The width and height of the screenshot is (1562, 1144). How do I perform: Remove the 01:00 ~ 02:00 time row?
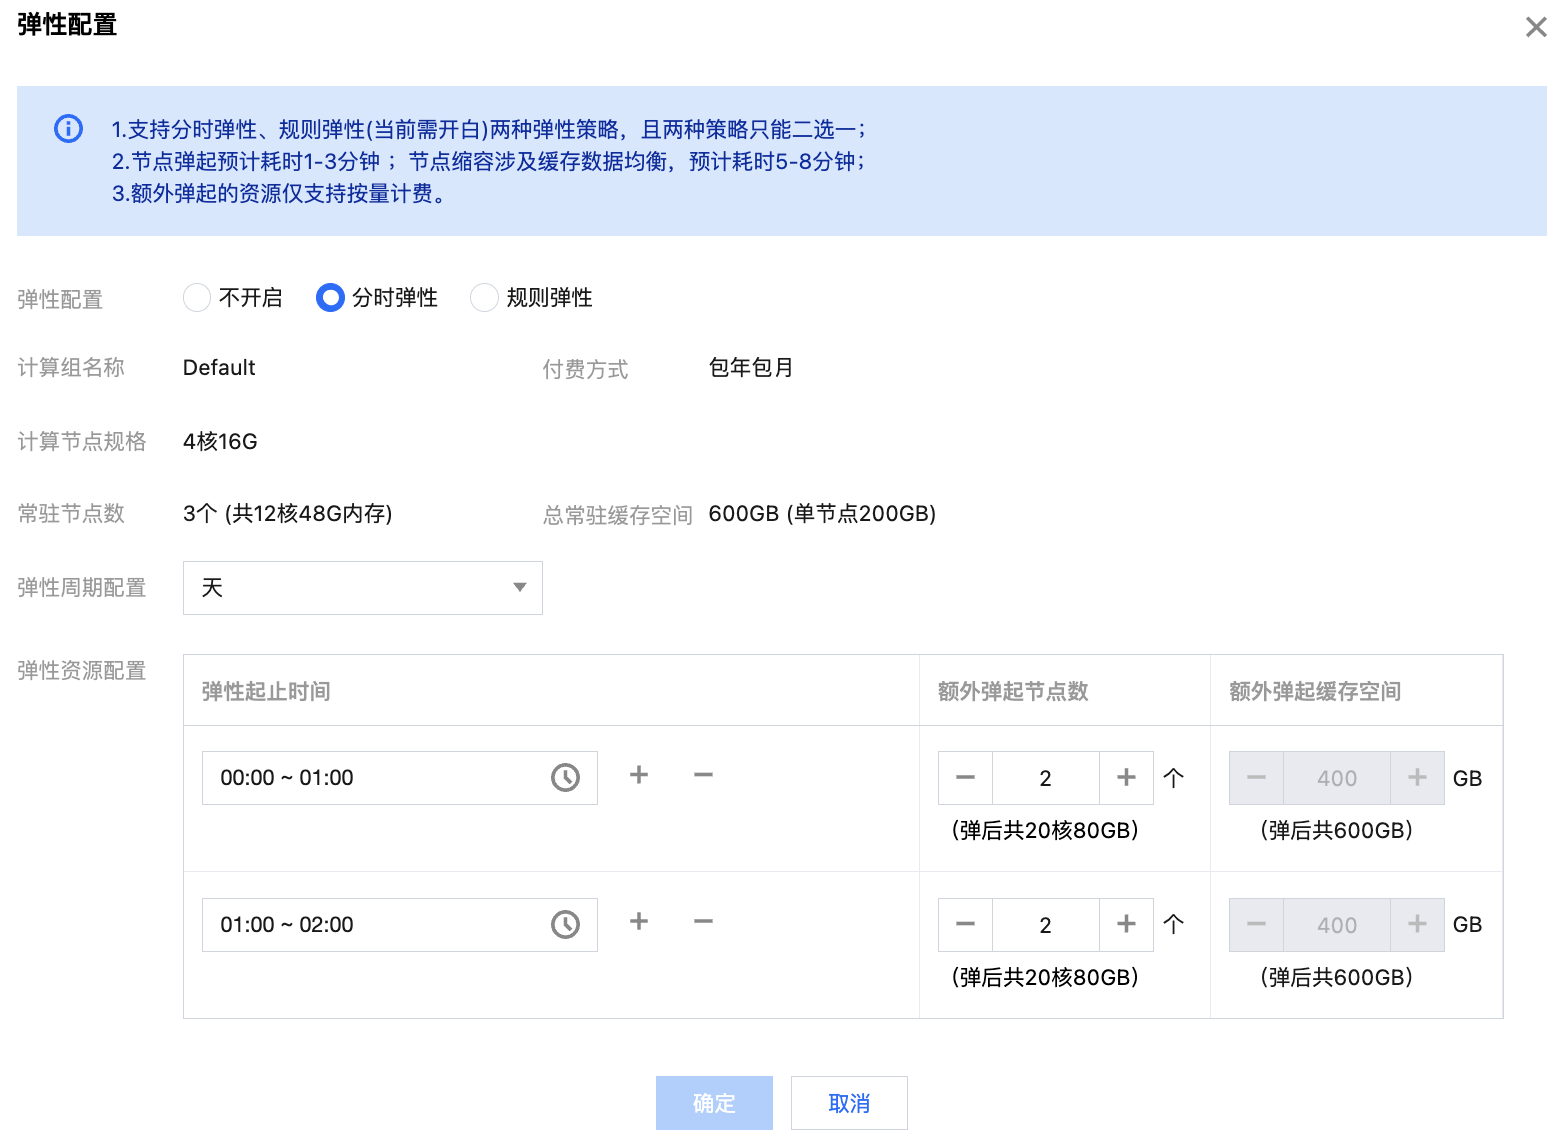pyautogui.click(x=703, y=922)
